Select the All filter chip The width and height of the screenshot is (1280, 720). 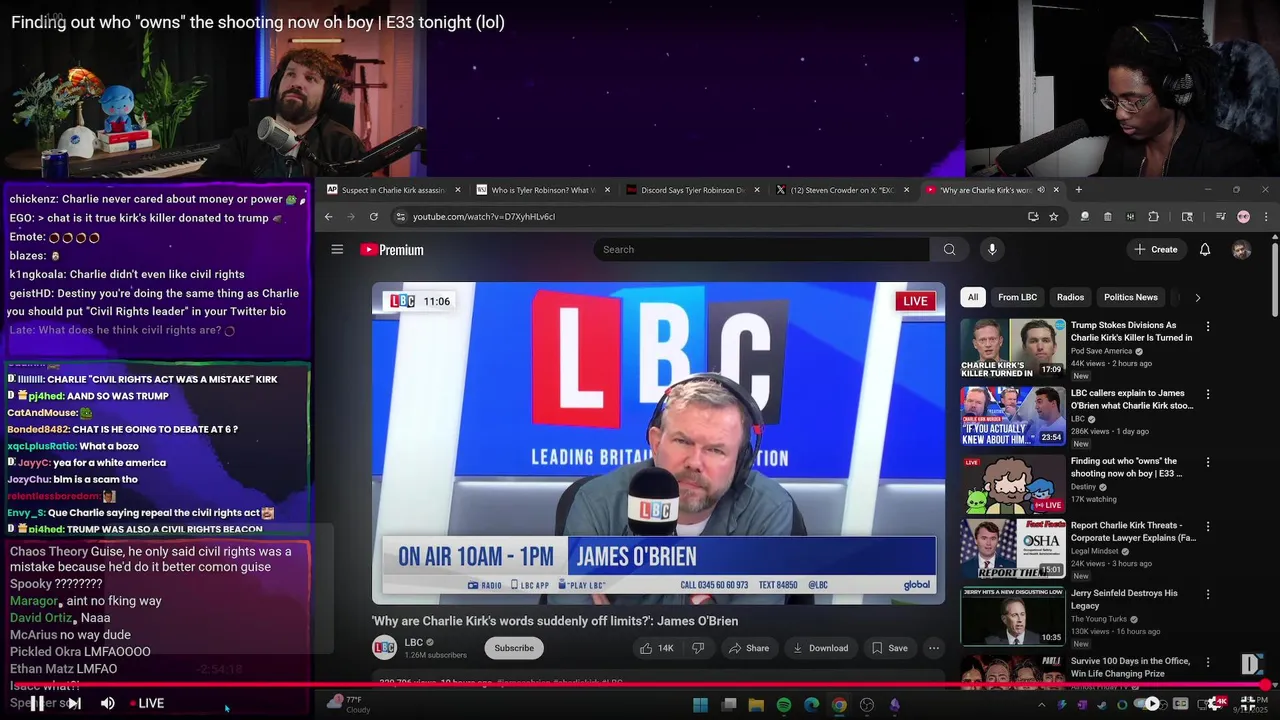(x=972, y=297)
